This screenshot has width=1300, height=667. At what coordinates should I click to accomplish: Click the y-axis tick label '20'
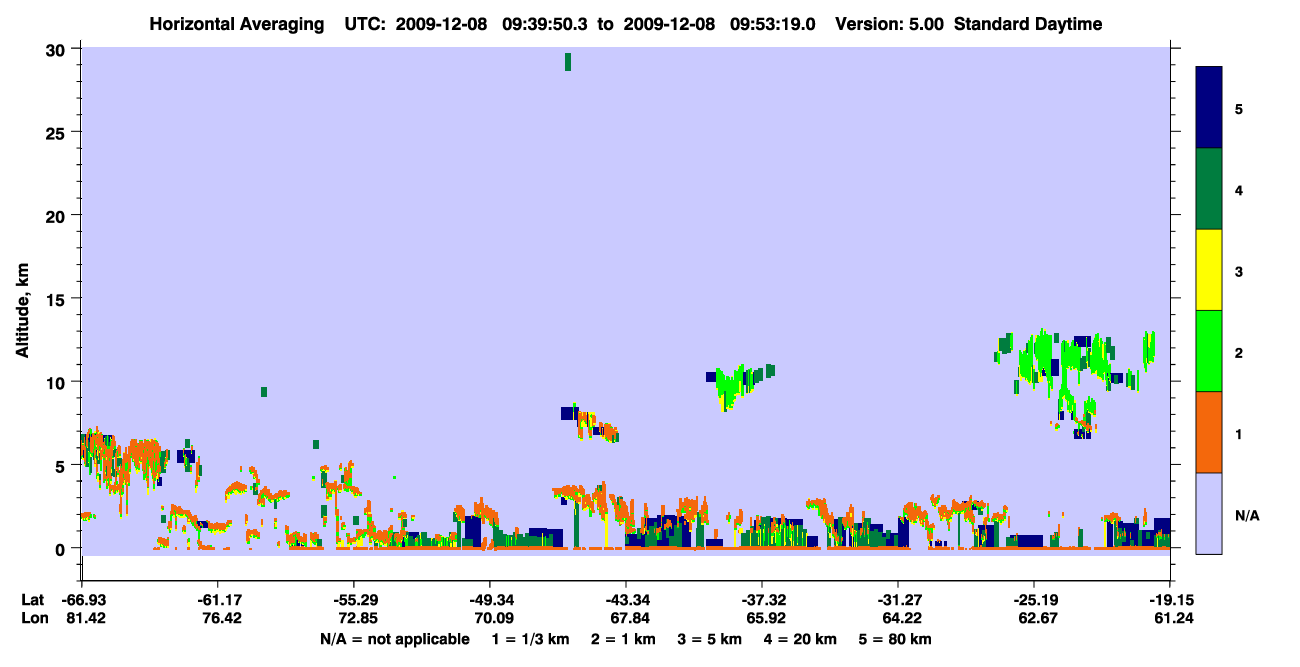[57, 216]
